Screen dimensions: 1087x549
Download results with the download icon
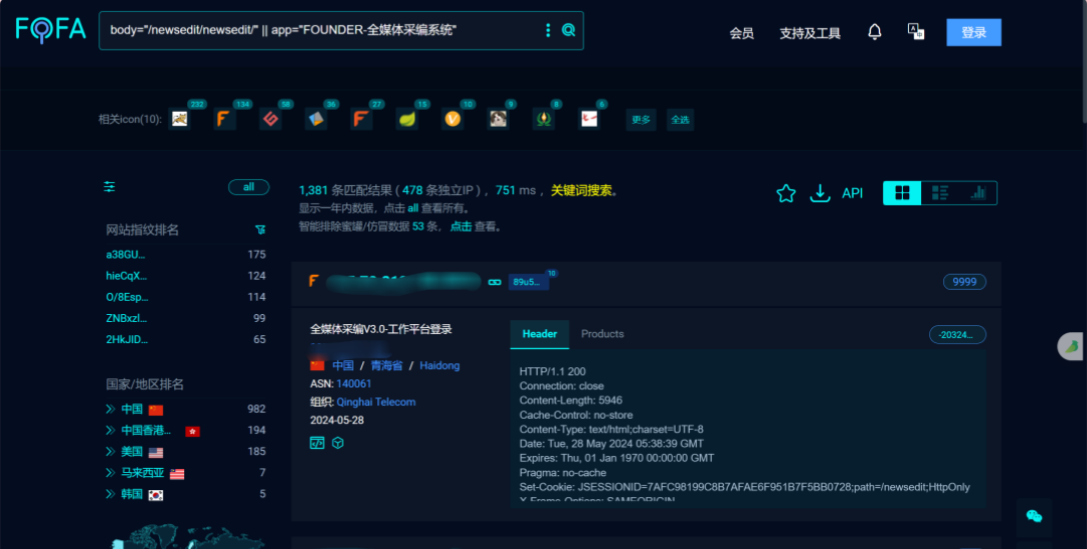click(x=820, y=193)
